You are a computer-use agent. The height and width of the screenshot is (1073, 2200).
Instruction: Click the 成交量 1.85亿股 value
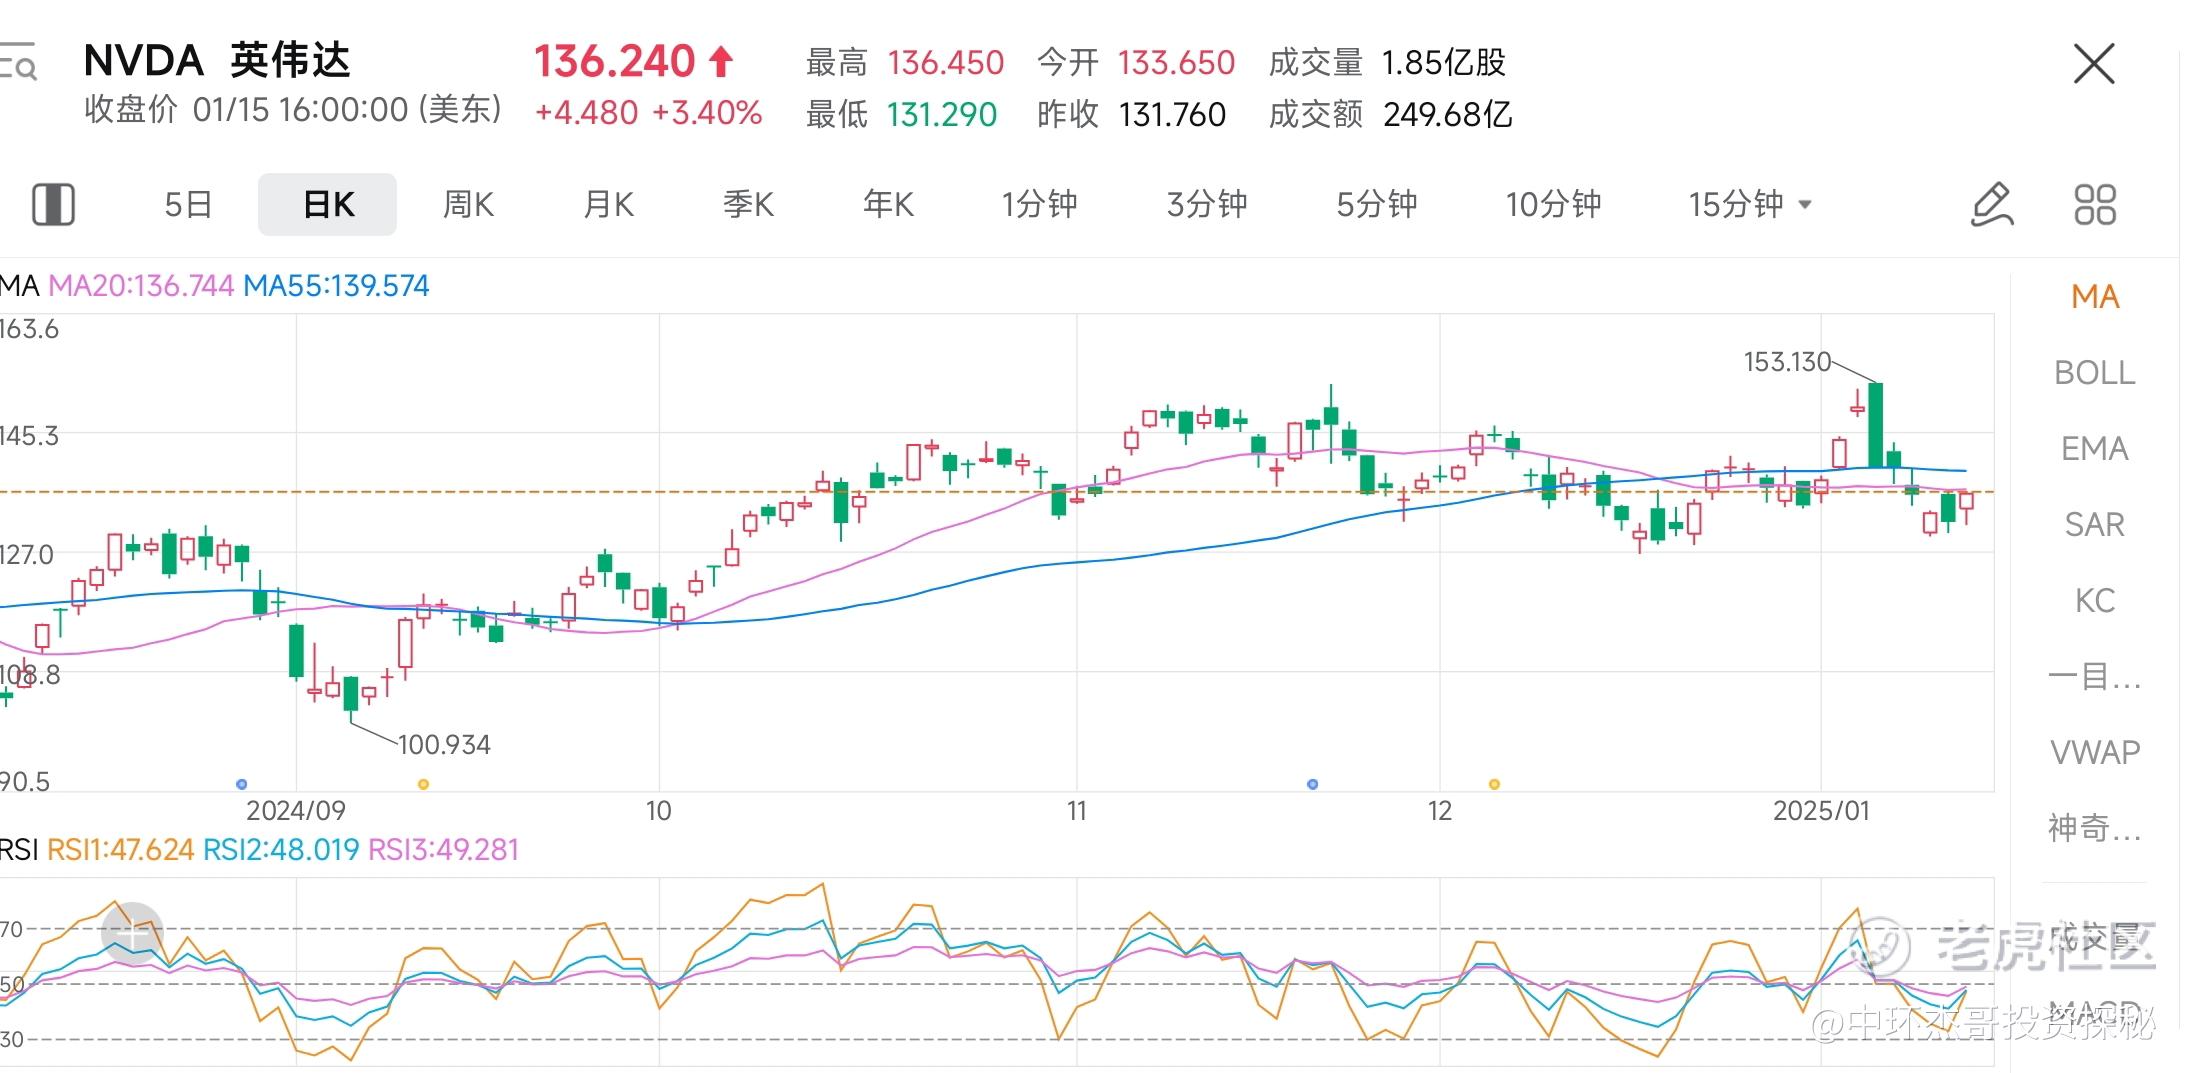1444,63
